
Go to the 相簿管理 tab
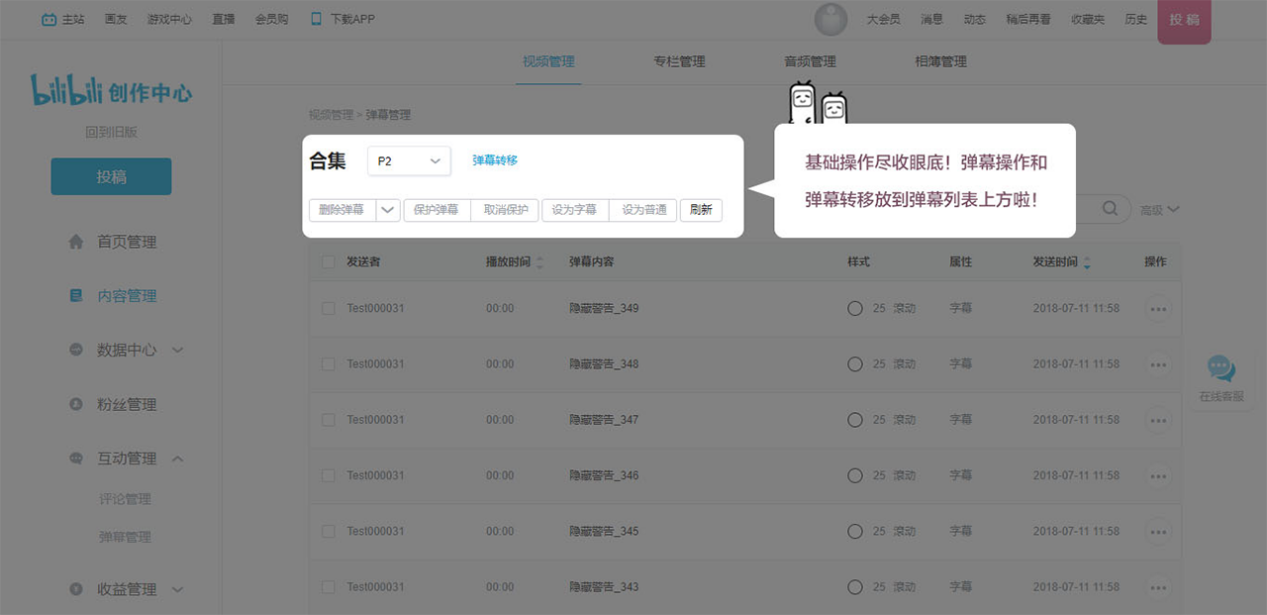941,62
